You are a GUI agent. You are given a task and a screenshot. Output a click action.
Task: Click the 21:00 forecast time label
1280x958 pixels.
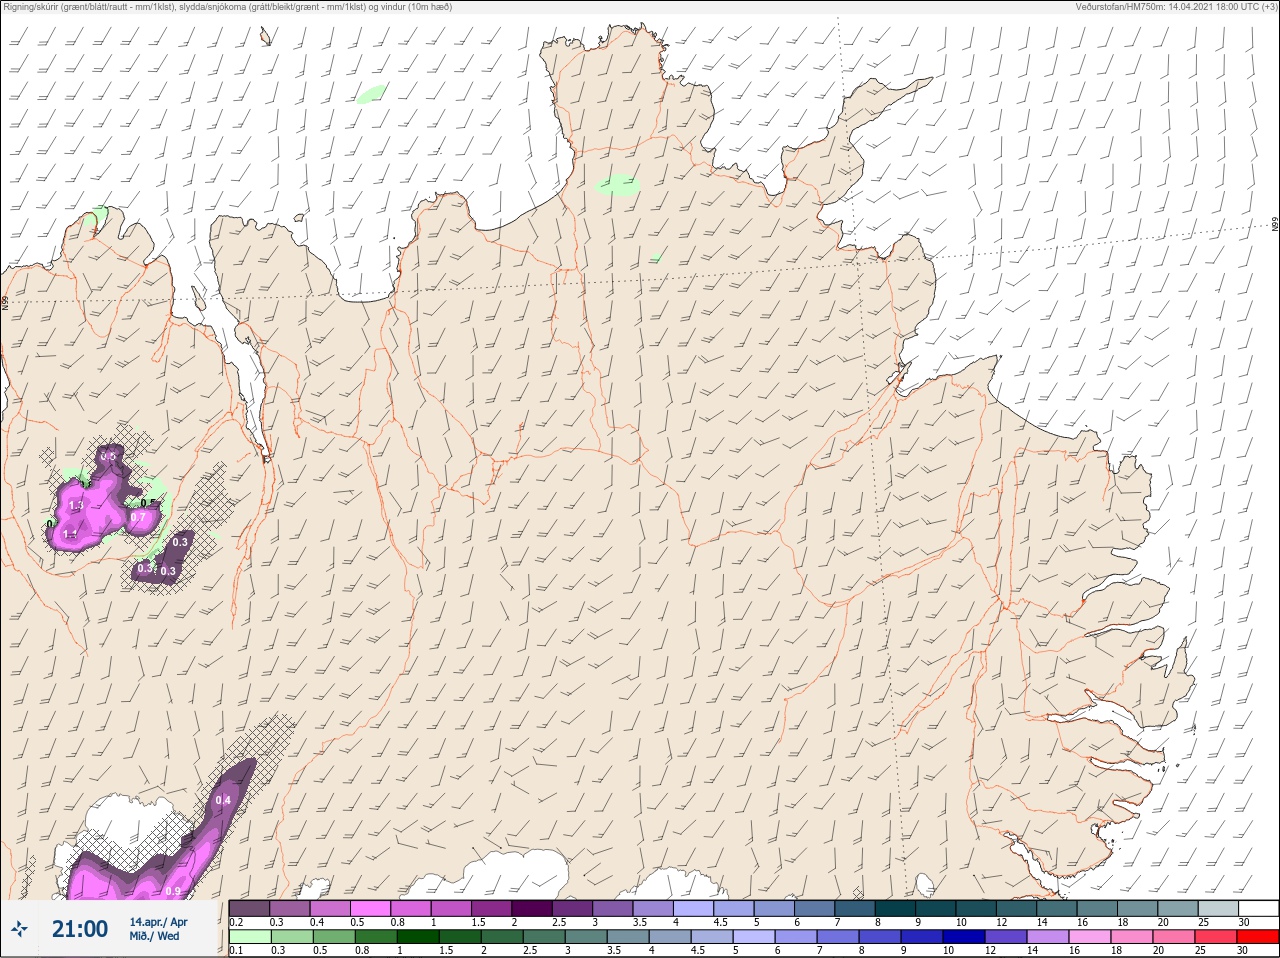pos(80,929)
